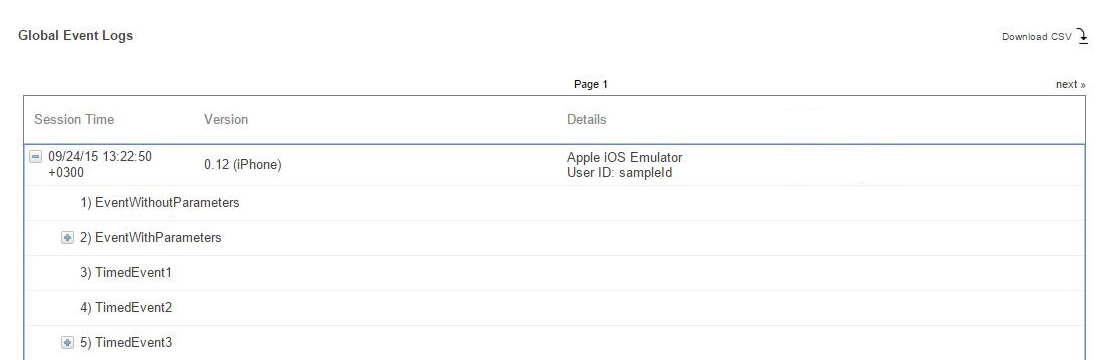Select the EventWithParameters event label
Viewport: 1110px width, 360px height.
click(150, 238)
